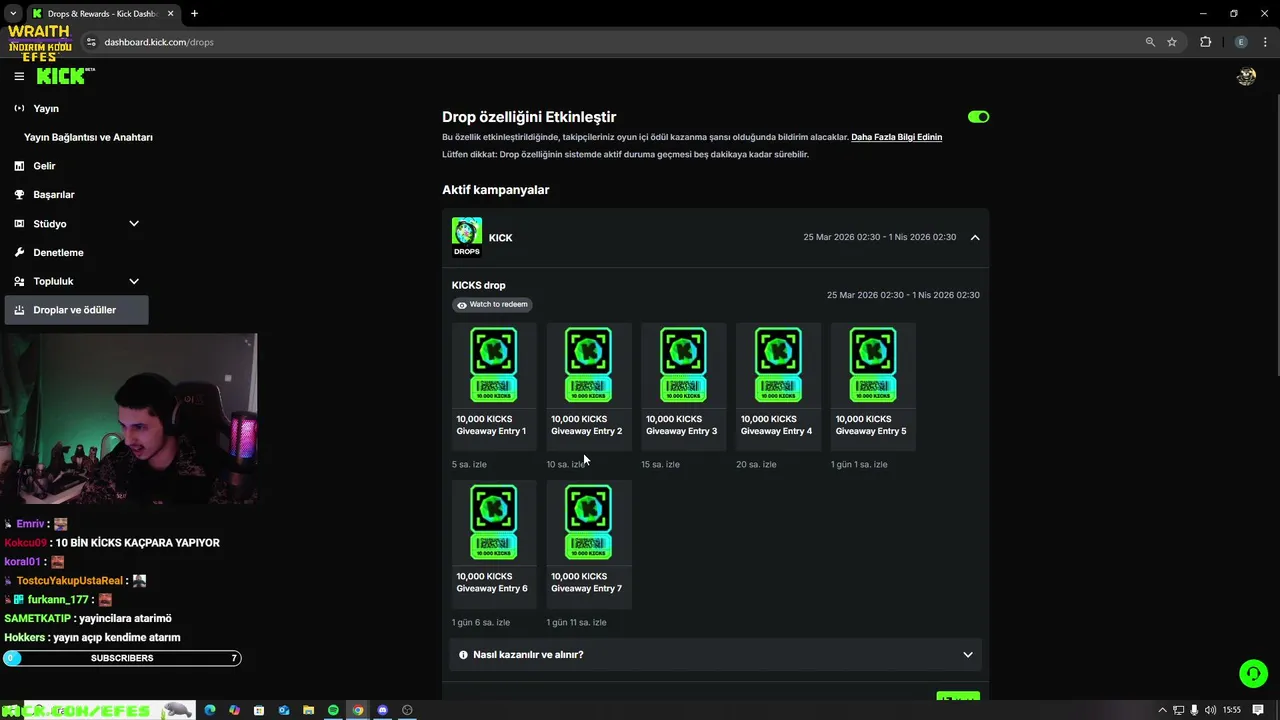The width and height of the screenshot is (1280, 720).
Task: Select the Giveaway Entry 4 reward card
Action: (x=778, y=386)
